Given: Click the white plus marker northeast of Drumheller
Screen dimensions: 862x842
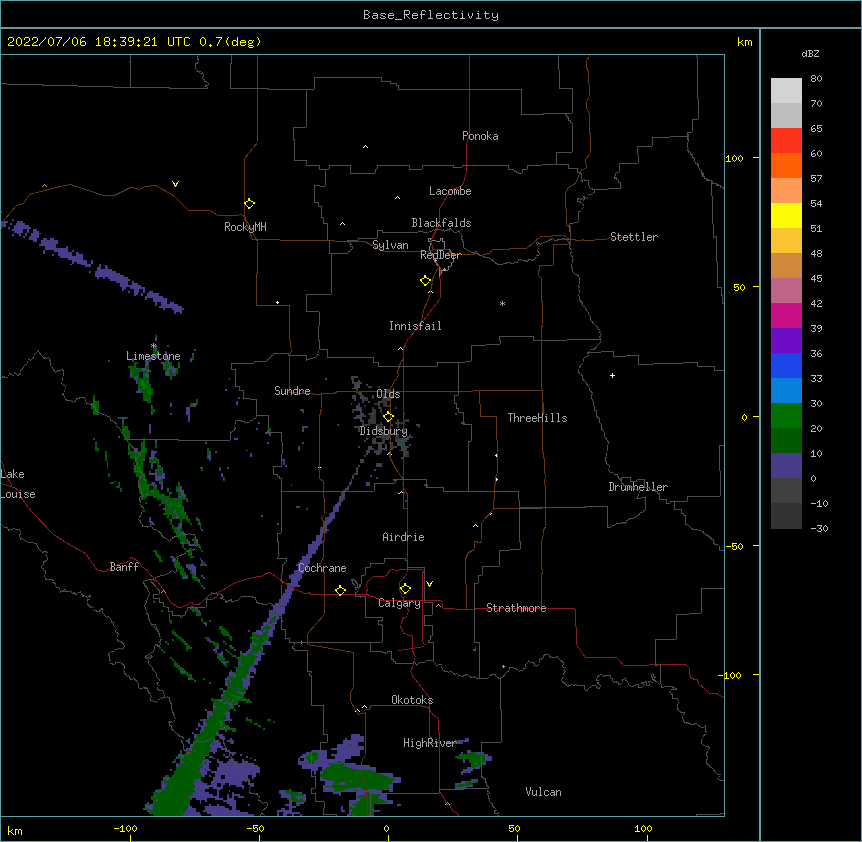Looking at the screenshot, I should click(612, 375).
